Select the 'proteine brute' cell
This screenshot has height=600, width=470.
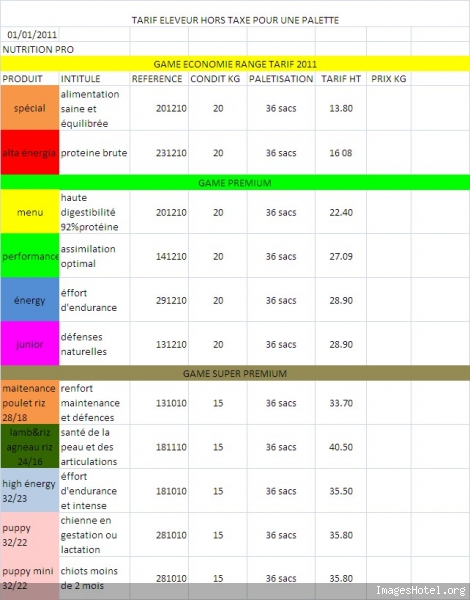94,153
